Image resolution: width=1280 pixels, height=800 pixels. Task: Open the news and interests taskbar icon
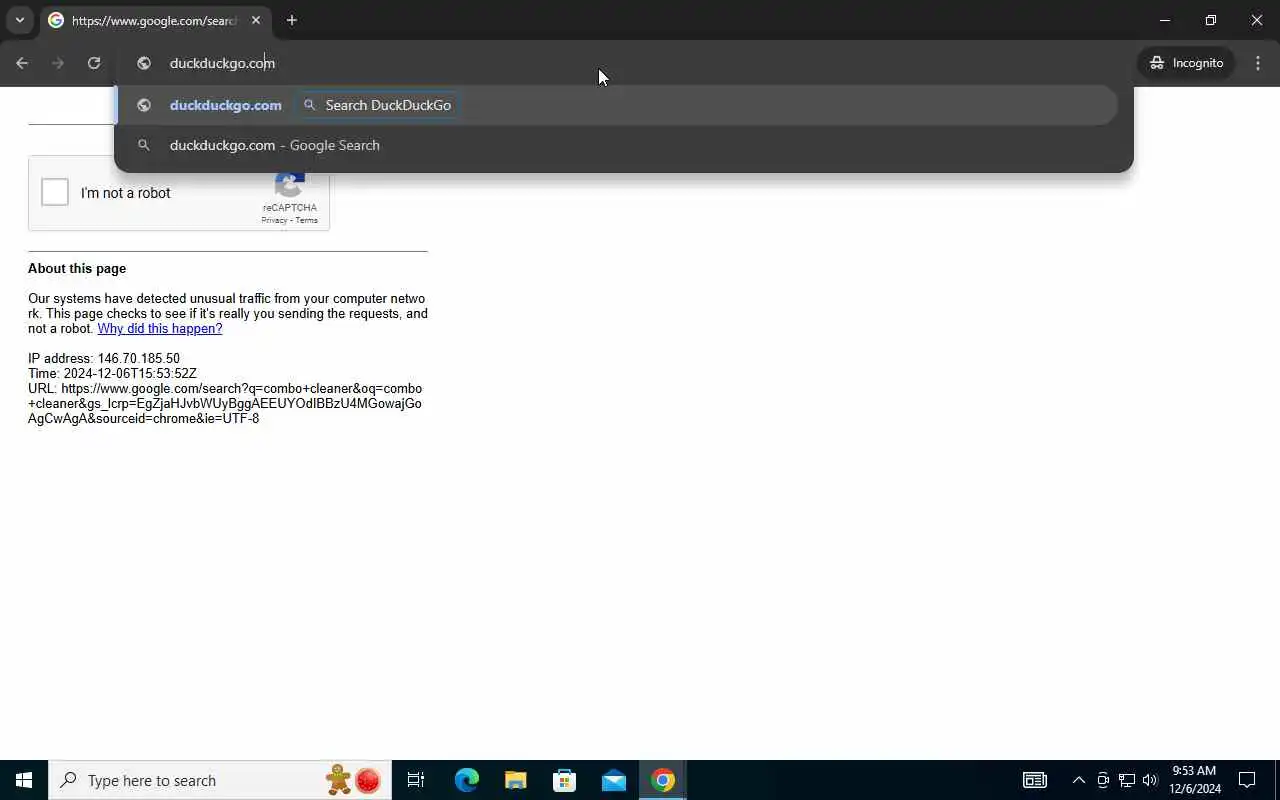point(1035,780)
